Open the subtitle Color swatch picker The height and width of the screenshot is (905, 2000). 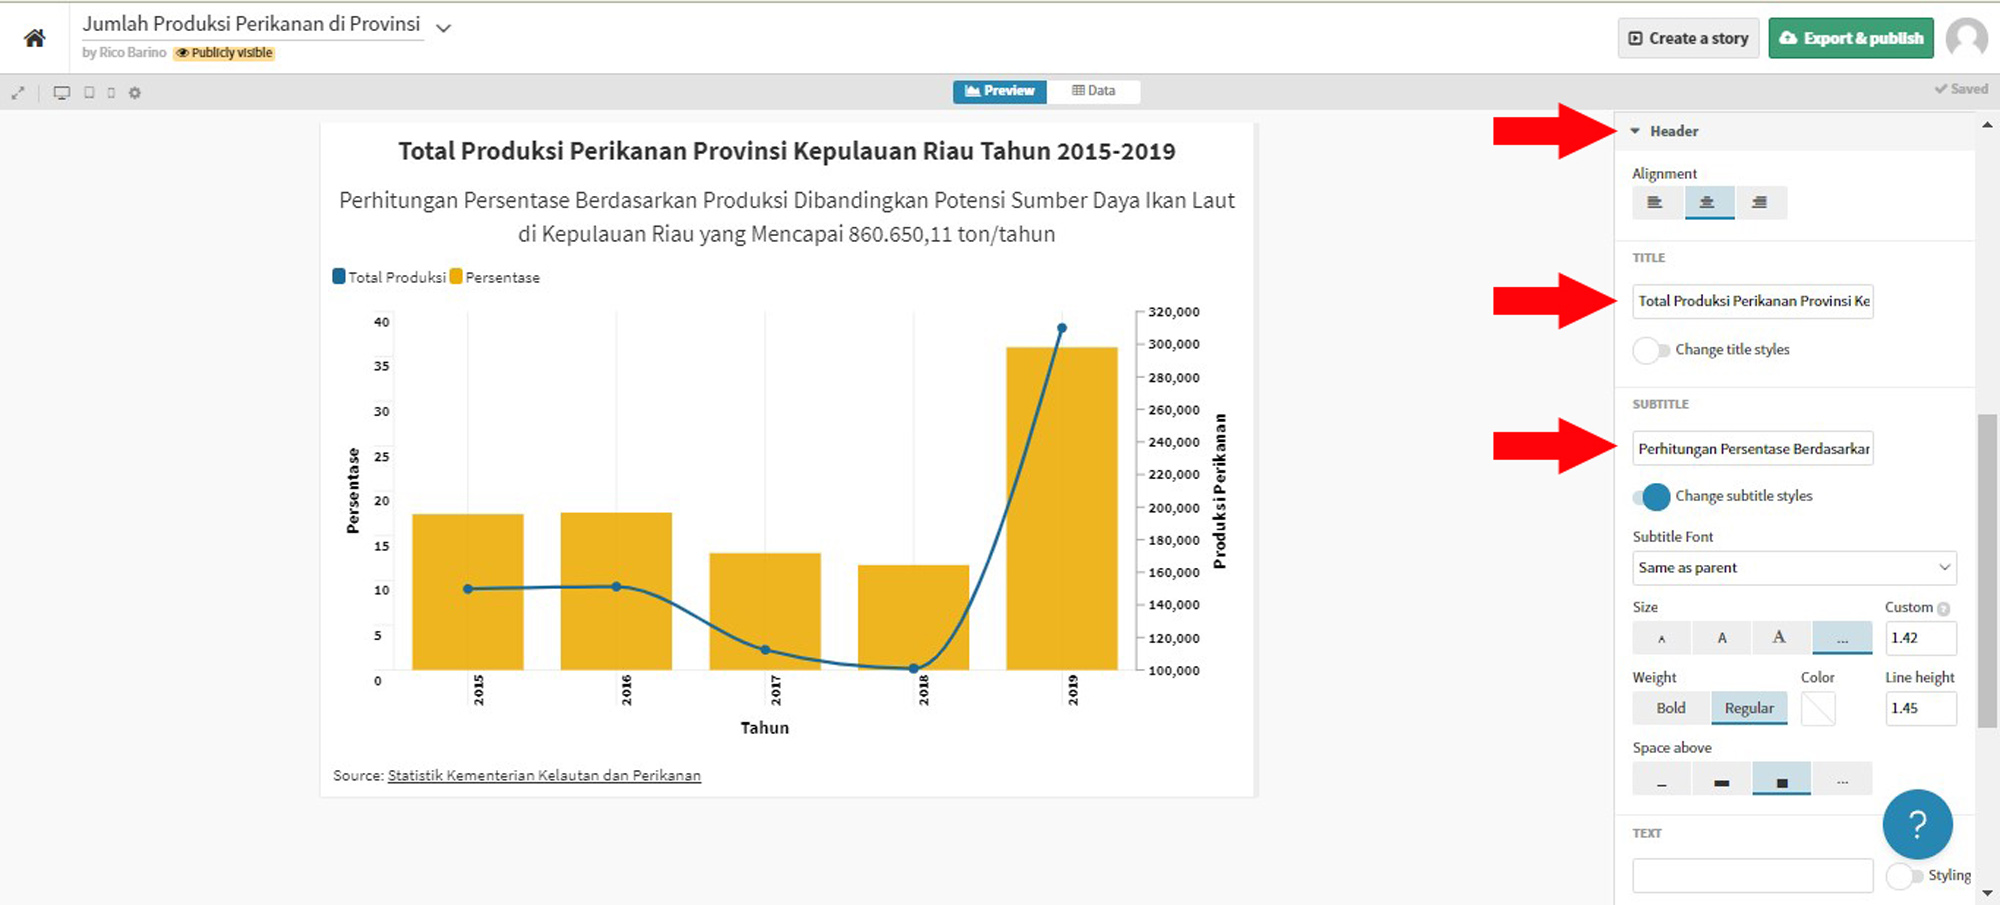click(x=1819, y=708)
